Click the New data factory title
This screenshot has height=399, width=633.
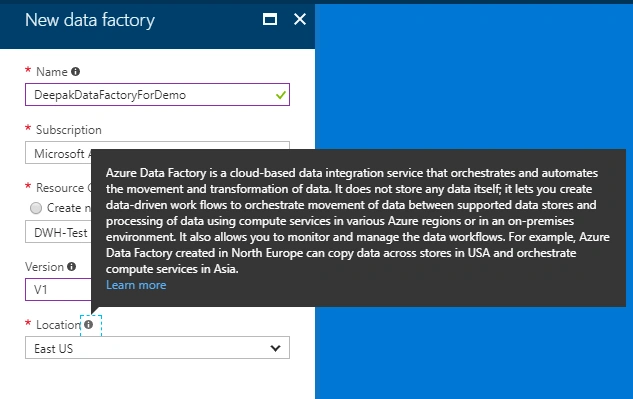click(x=90, y=19)
